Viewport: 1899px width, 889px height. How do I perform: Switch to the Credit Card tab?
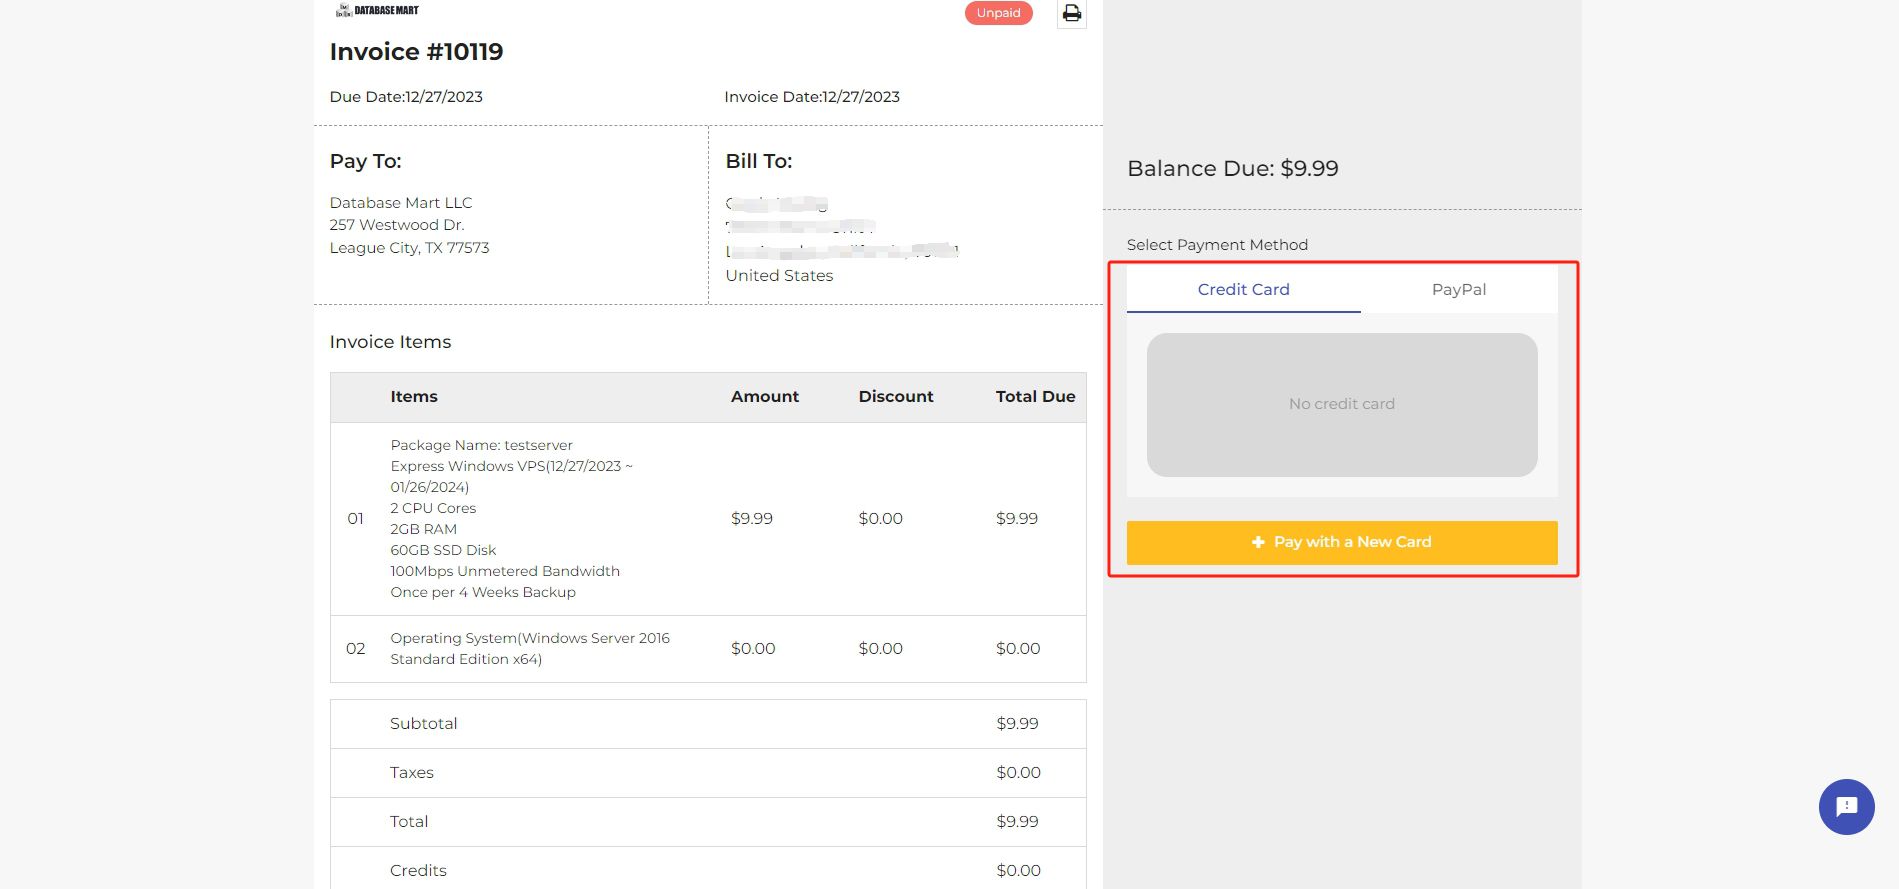tap(1243, 289)
